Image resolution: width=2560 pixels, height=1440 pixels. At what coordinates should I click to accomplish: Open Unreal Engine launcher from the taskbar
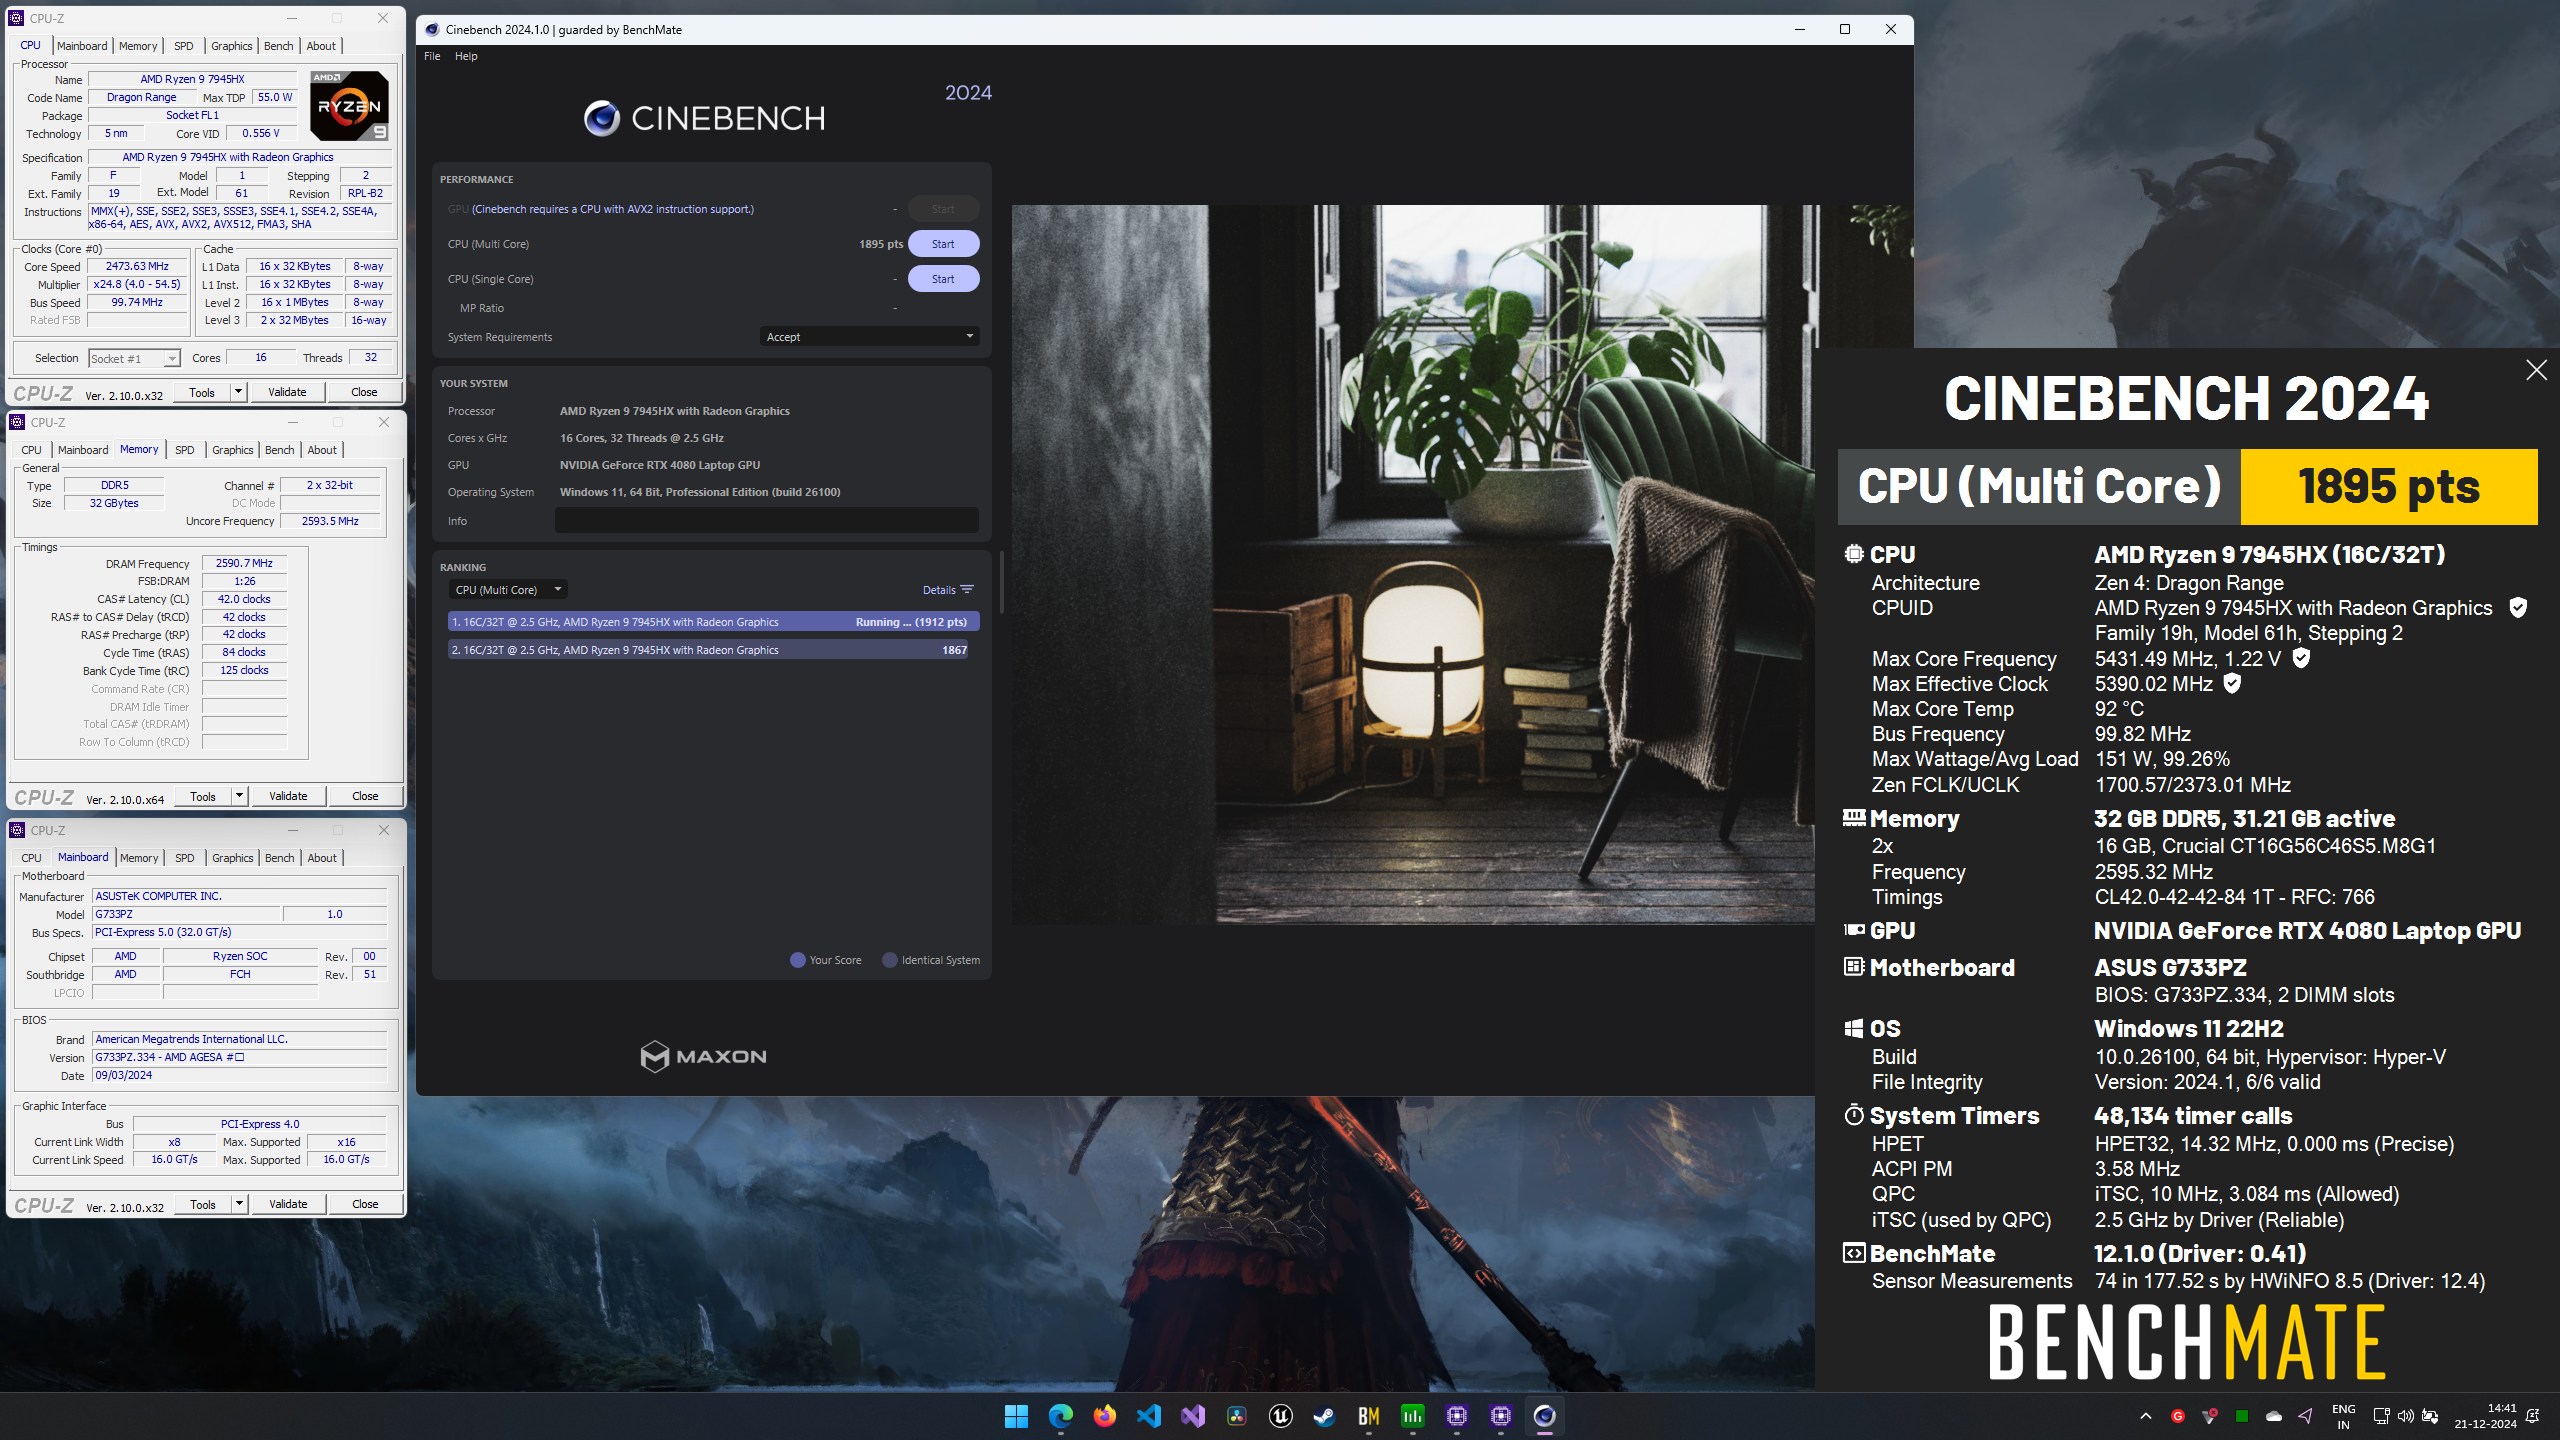pos(1280,1416)
